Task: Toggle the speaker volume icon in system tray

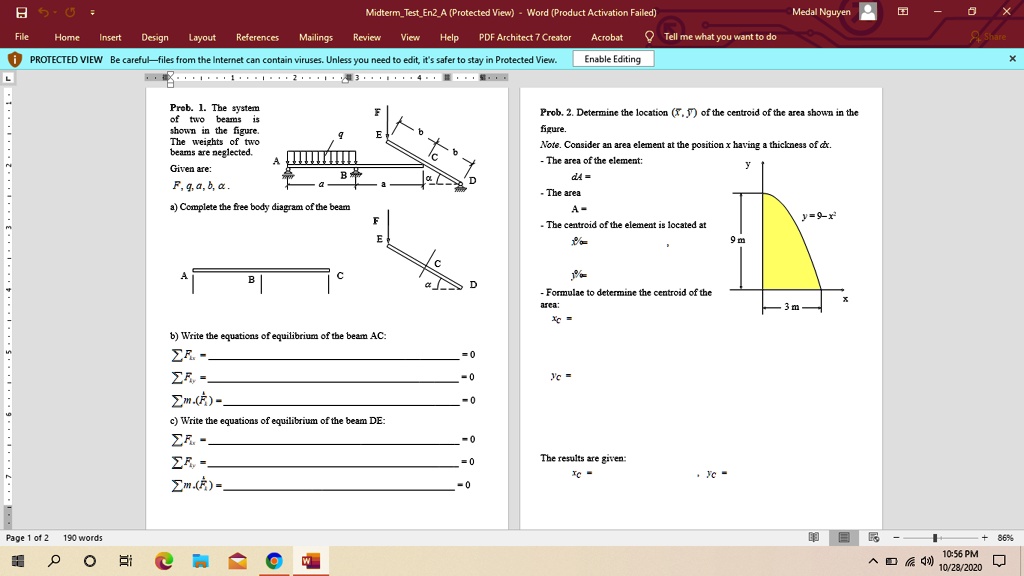Action: [926, 561]
